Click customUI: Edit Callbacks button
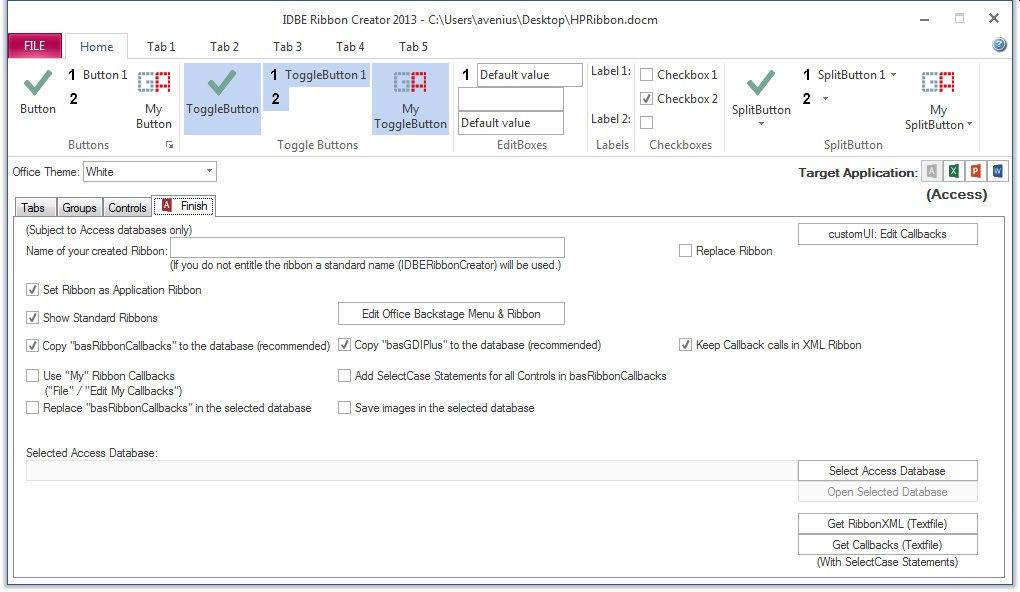 pos(887,234)
